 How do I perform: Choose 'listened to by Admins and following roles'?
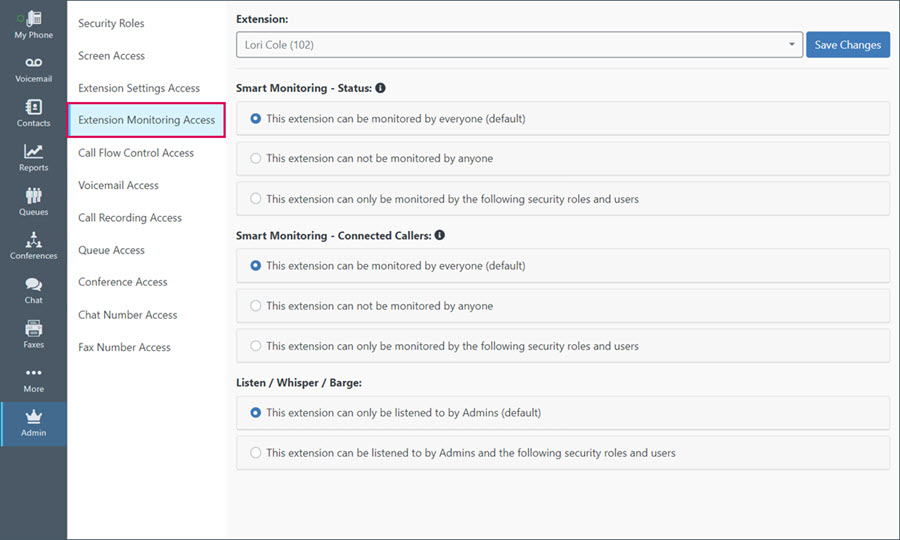tap(562, 453)
